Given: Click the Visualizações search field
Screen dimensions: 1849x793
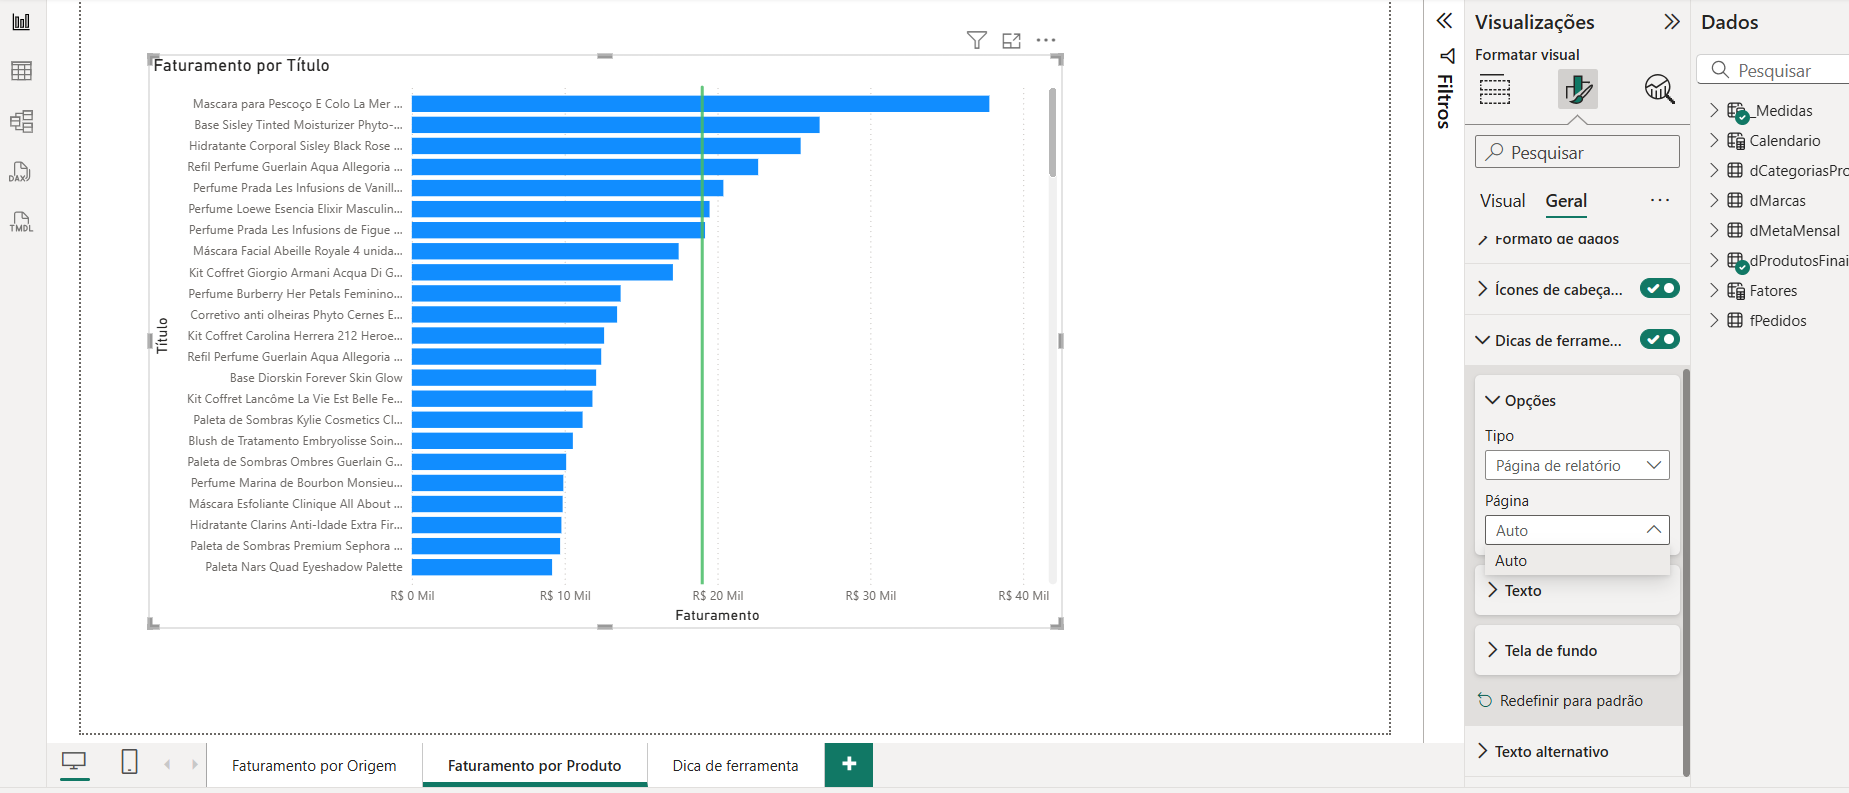Looking at the screenshot, I should tap(1577, 152).
